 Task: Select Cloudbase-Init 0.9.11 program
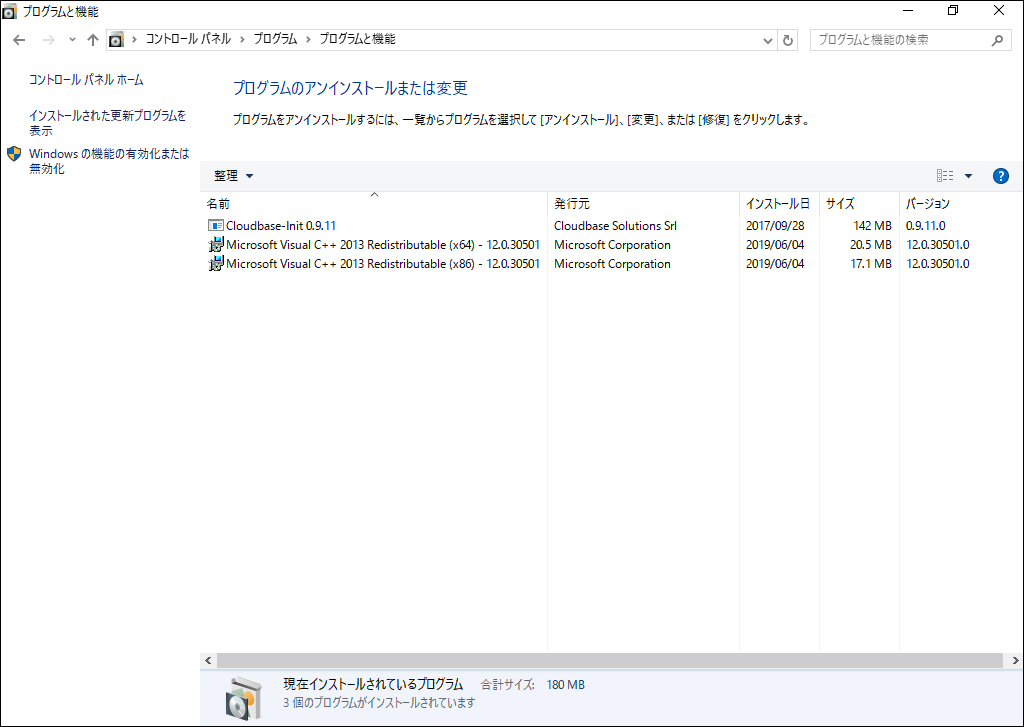281,225
